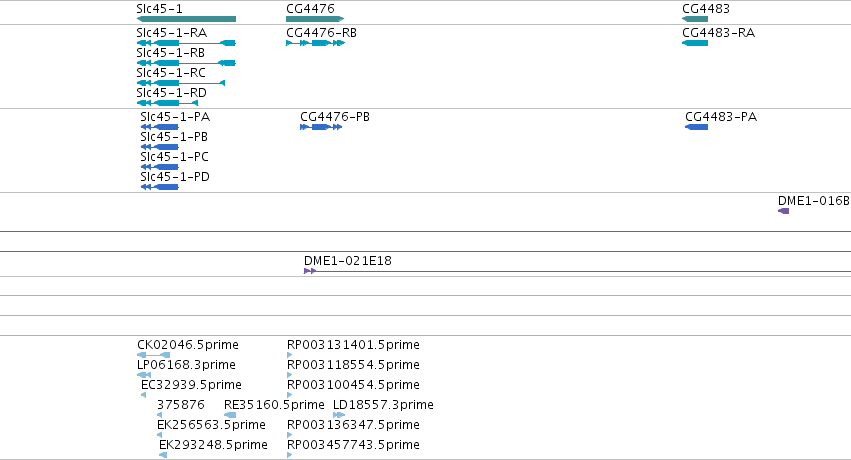This screenshot has width=851, height=460.
Task: Select the Slc45-1-RD transcript glyph
Action: (x=167, y=103)
